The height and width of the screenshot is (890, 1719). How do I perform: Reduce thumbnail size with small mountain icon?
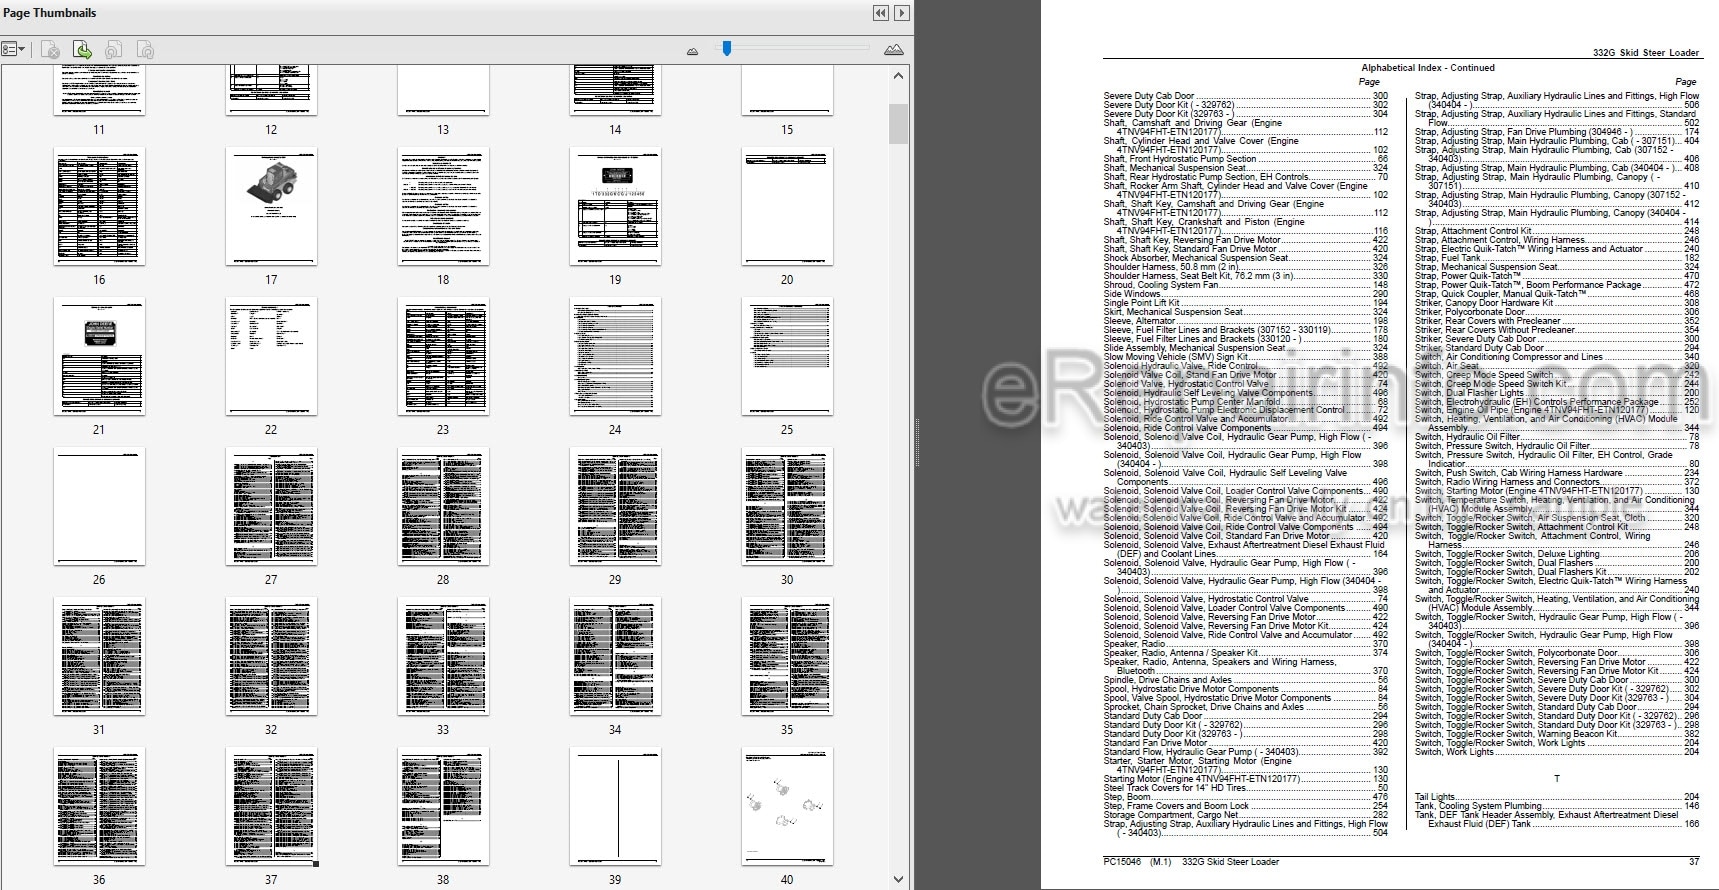point(692,51)
